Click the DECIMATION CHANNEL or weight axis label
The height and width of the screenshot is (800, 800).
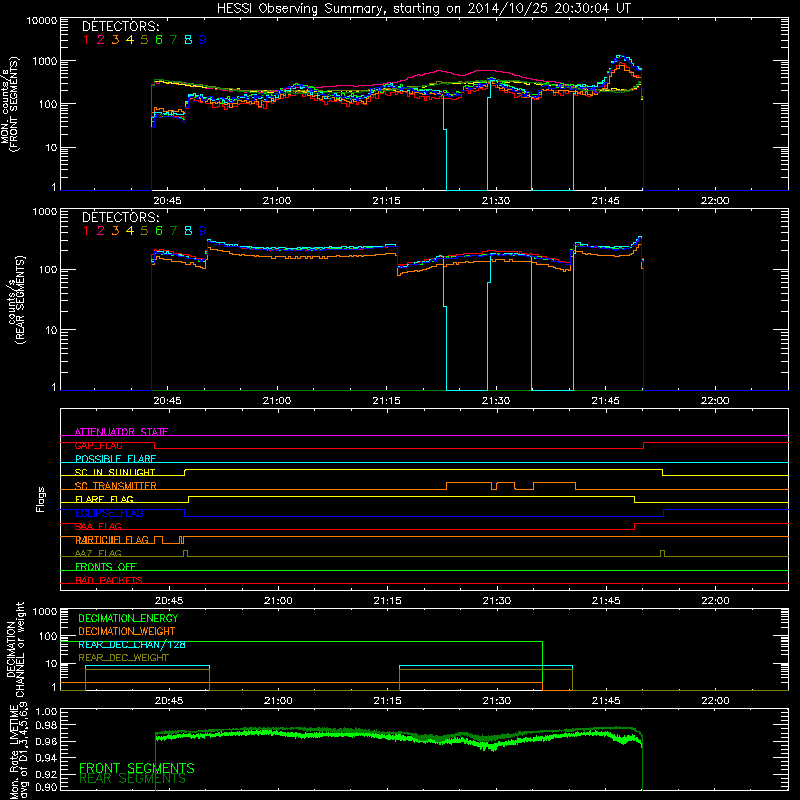[15, 649]
